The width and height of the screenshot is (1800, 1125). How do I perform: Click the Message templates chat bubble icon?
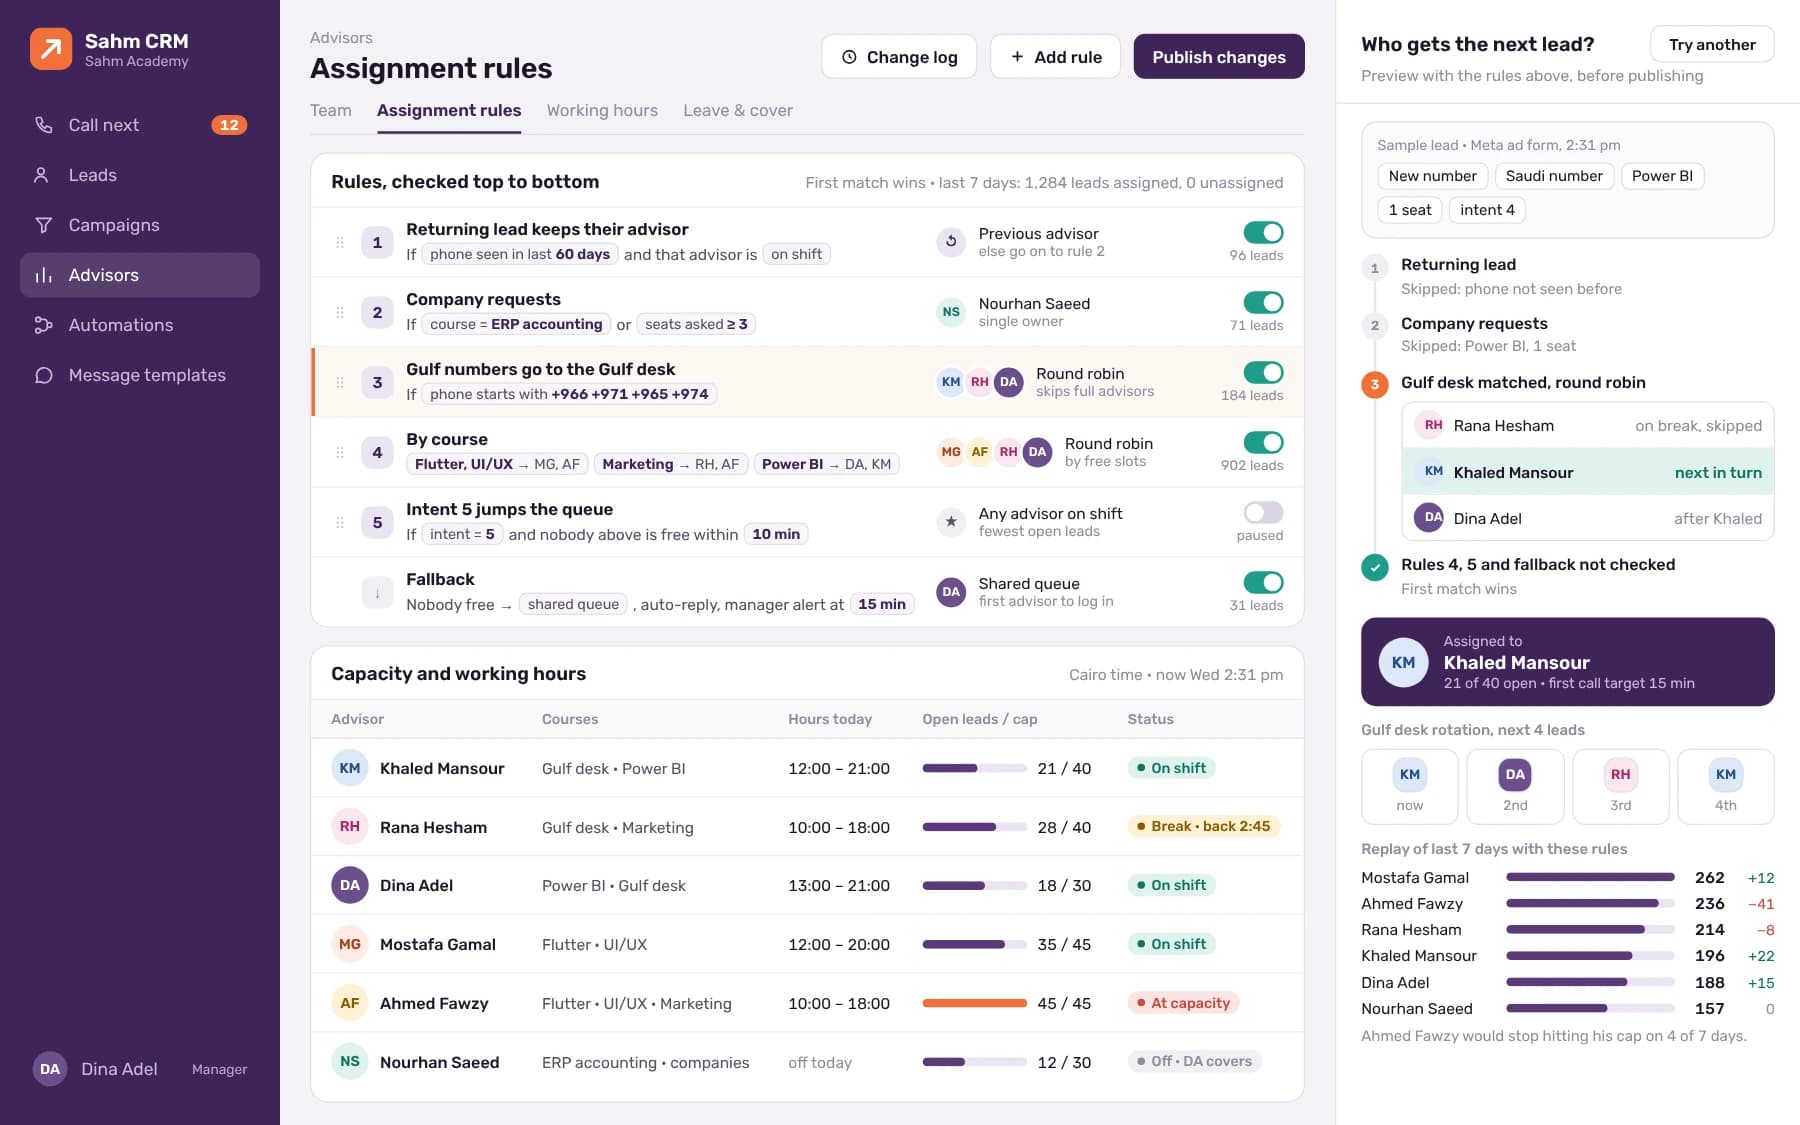pyautogui.click(x=43, y=375)
